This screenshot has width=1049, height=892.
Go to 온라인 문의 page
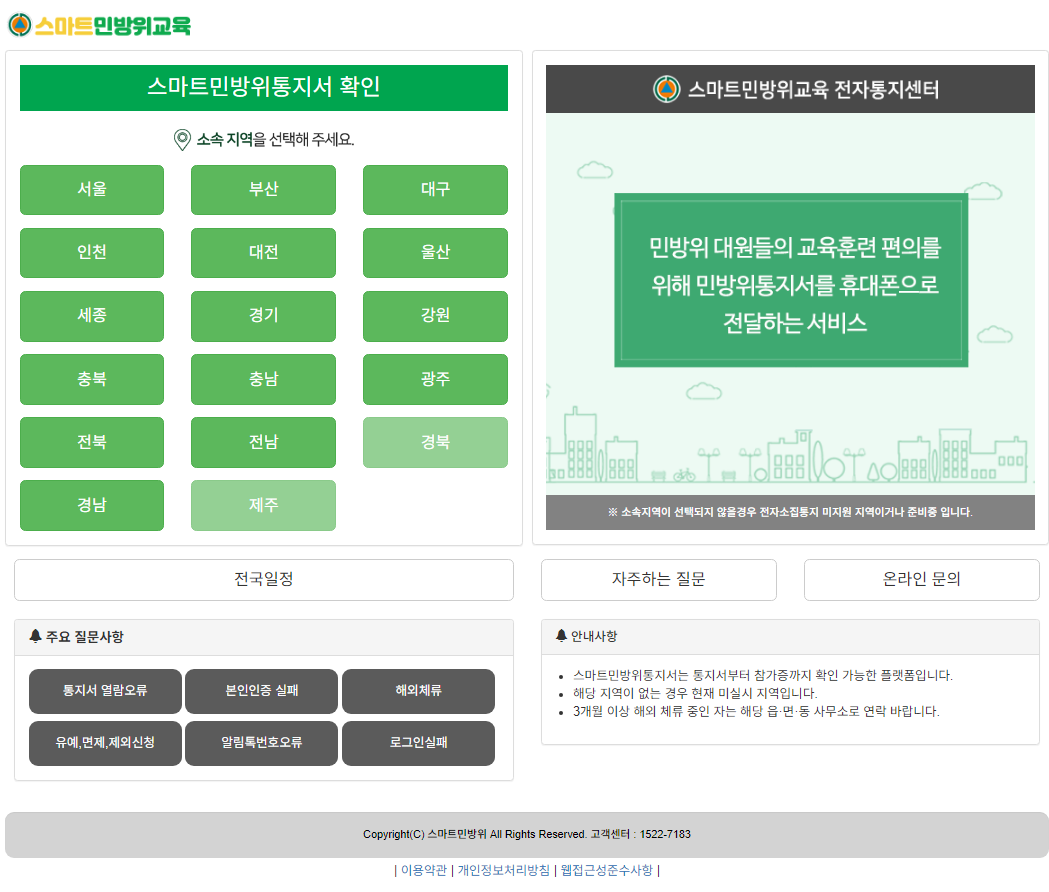(x=921, y=580)
